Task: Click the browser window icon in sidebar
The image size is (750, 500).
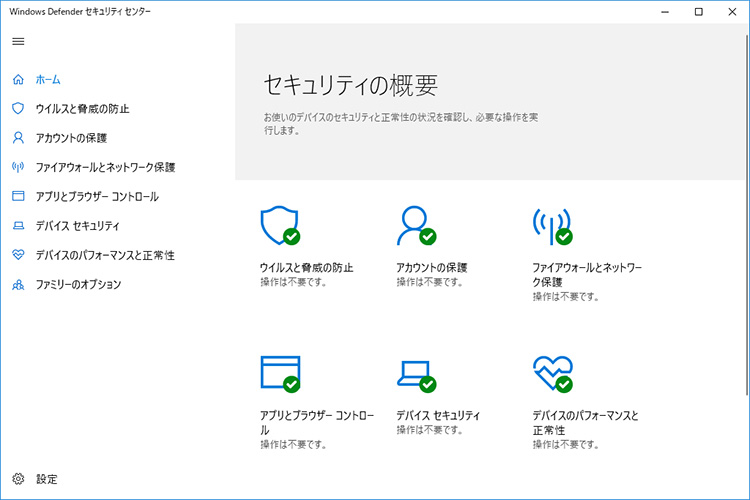Action: coord(18,196)
